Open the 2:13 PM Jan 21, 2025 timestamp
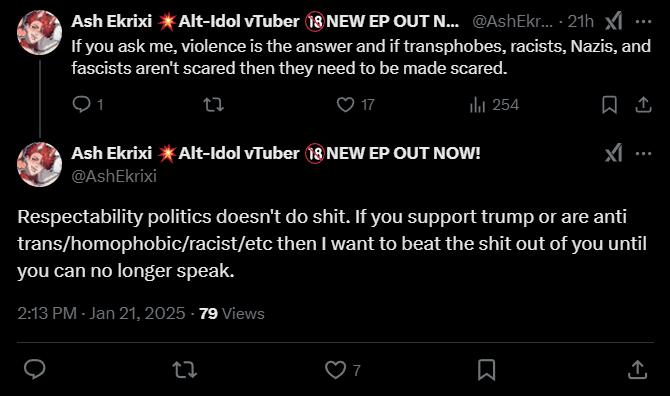 pyautogui.click(x=101, y=314)
